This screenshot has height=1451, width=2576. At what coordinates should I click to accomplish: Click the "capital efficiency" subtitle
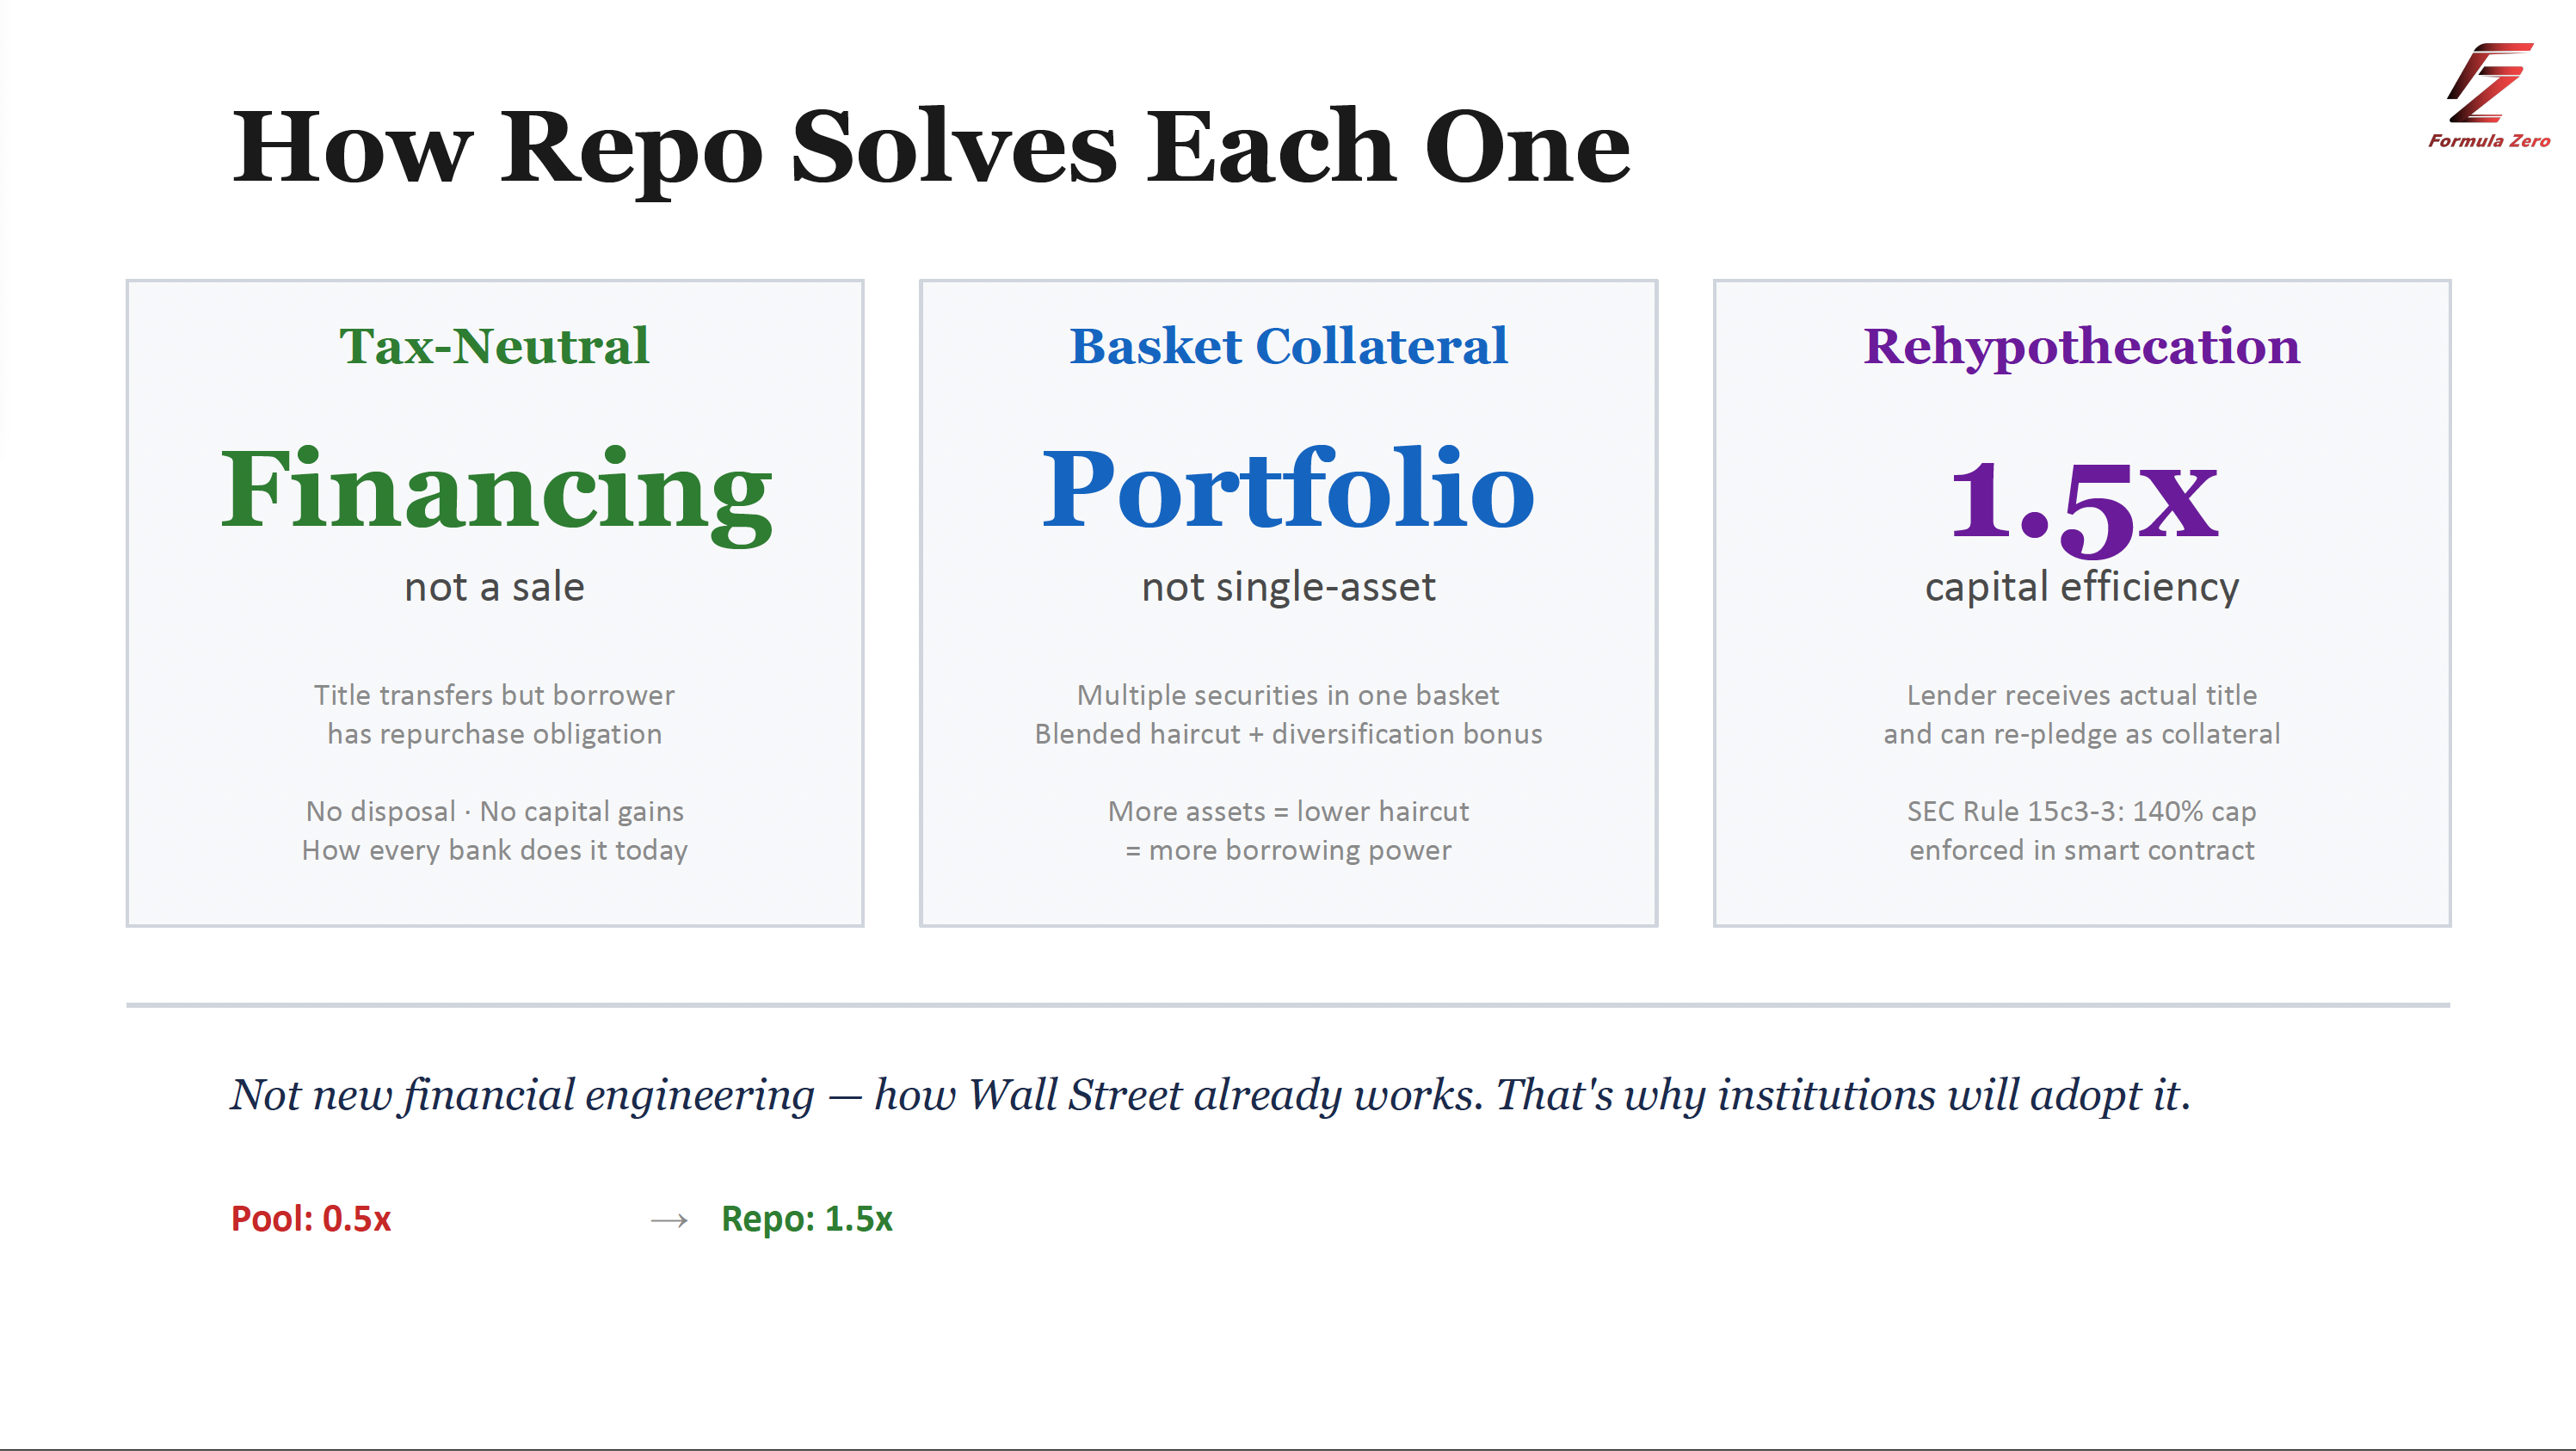pos(2081,587)
